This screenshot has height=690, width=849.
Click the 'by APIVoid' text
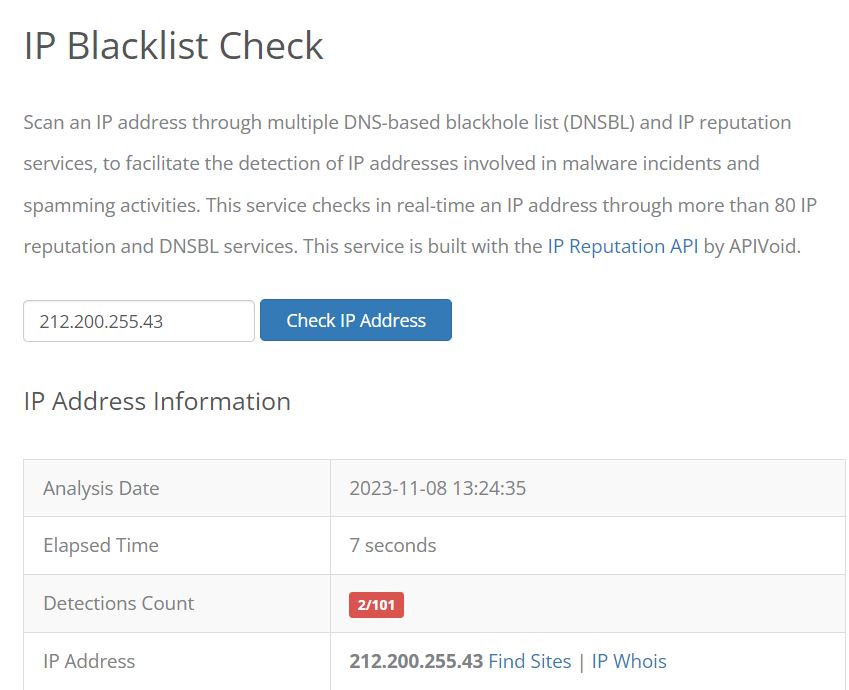pyautogui.click(x=752, y=246)
